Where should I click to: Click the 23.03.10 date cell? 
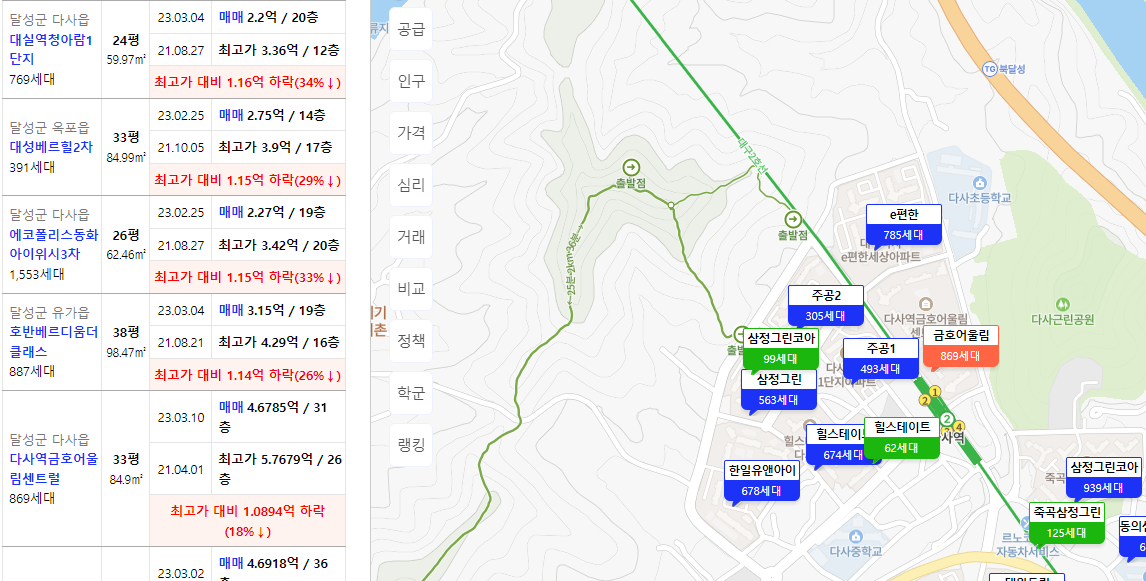(x=181, y=417)
